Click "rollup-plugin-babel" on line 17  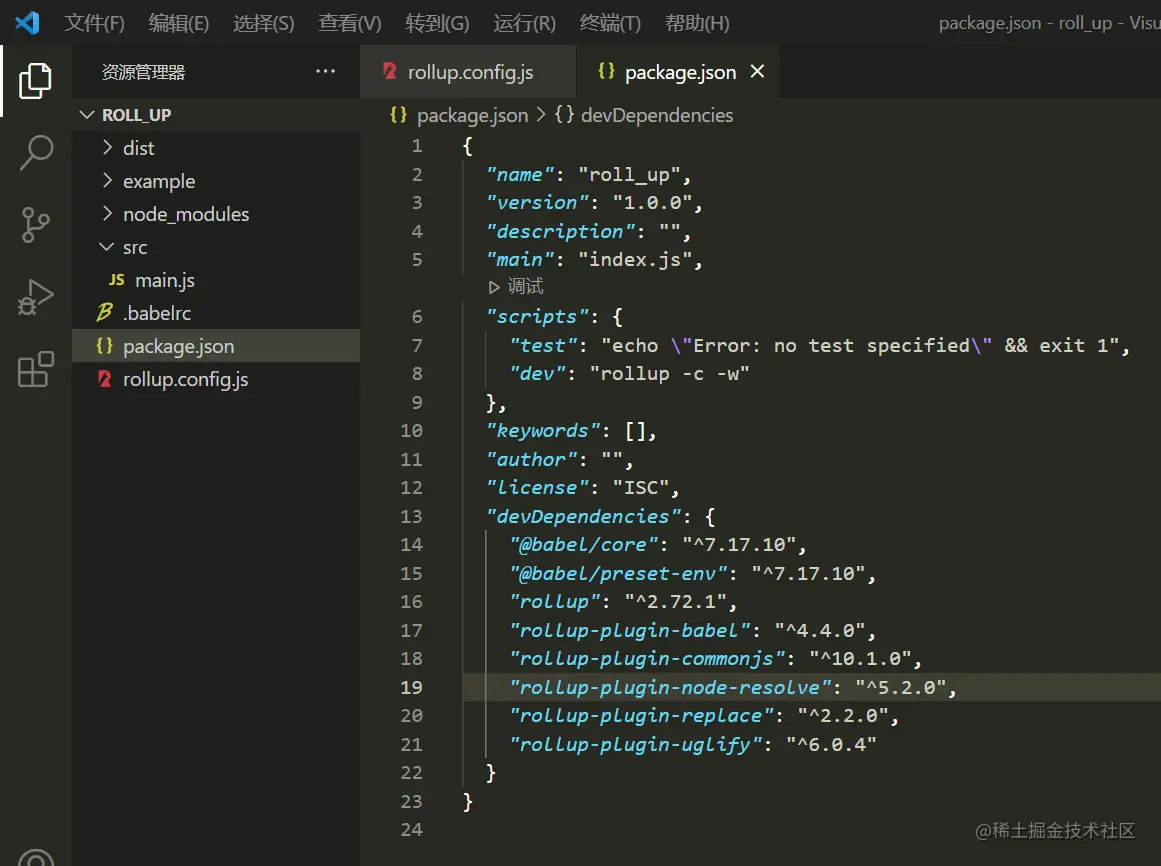click(x=629, y=631)
